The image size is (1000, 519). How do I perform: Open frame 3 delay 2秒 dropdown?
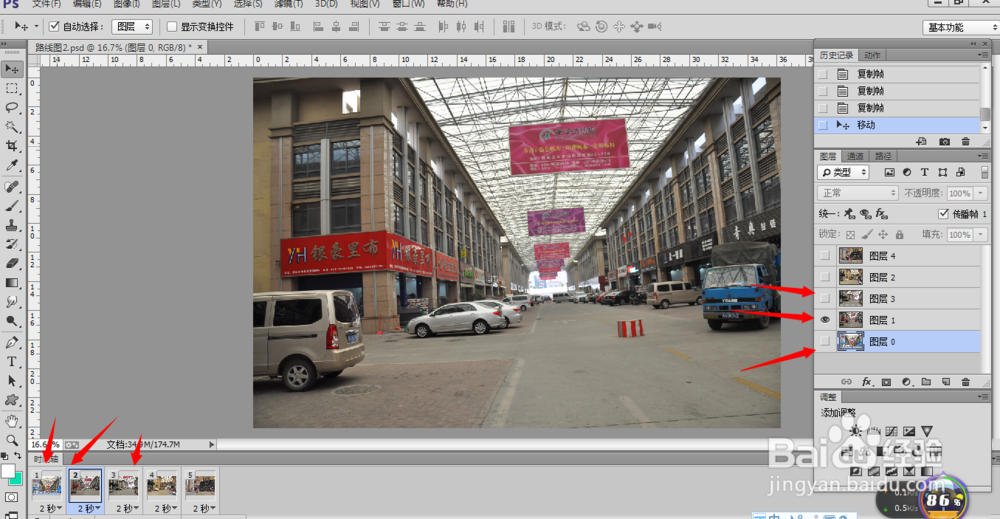point(127,508)
